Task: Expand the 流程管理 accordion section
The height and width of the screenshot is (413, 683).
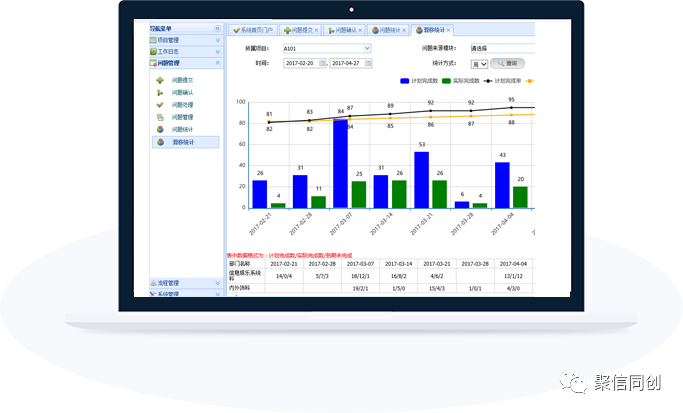Action: click(x=218, y=283)
